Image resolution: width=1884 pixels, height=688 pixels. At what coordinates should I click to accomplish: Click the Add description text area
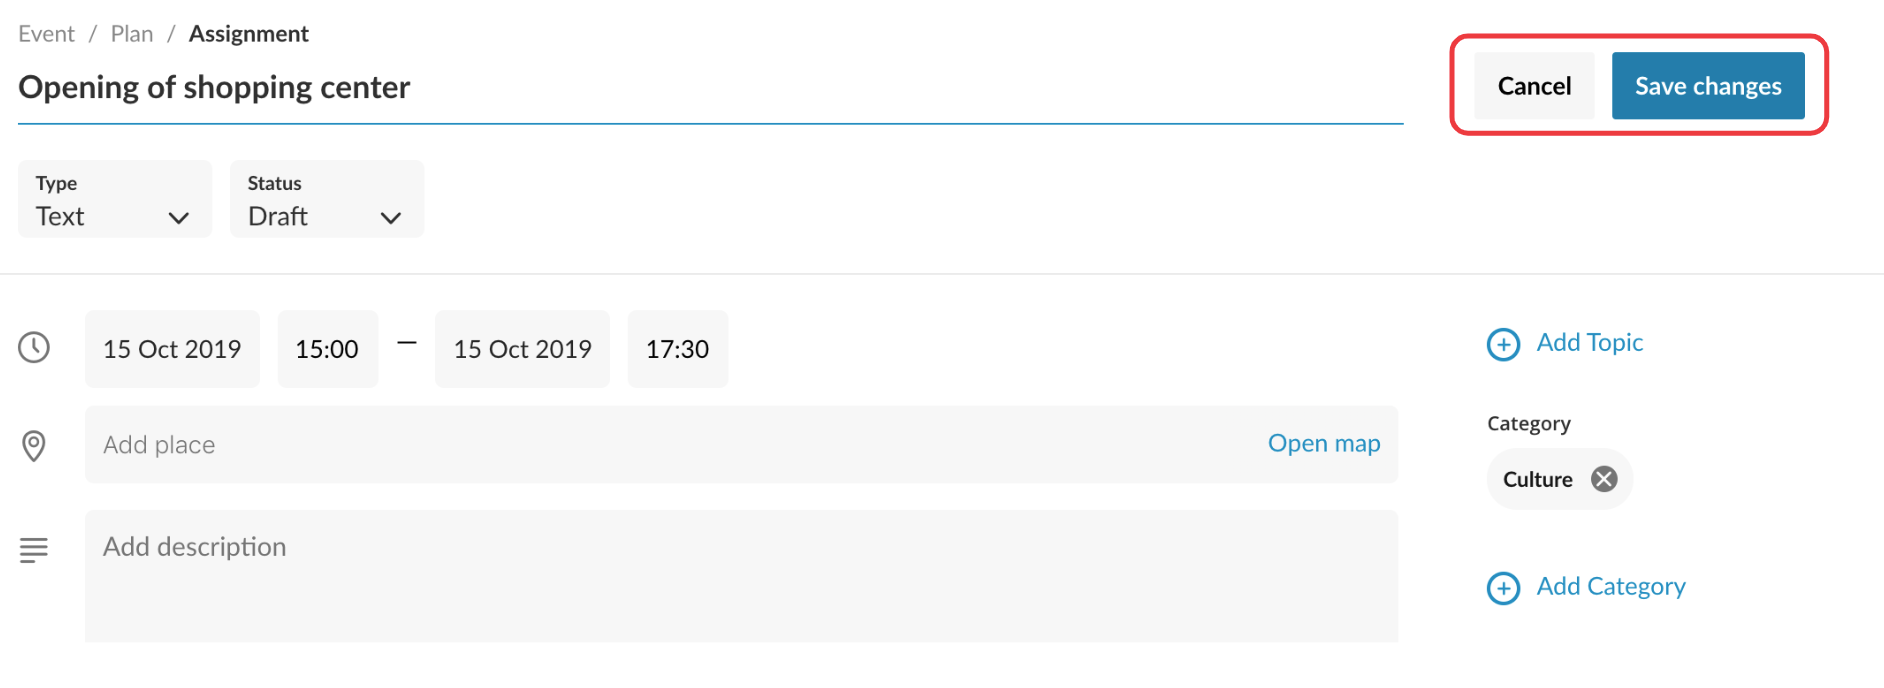pos(740,575)
